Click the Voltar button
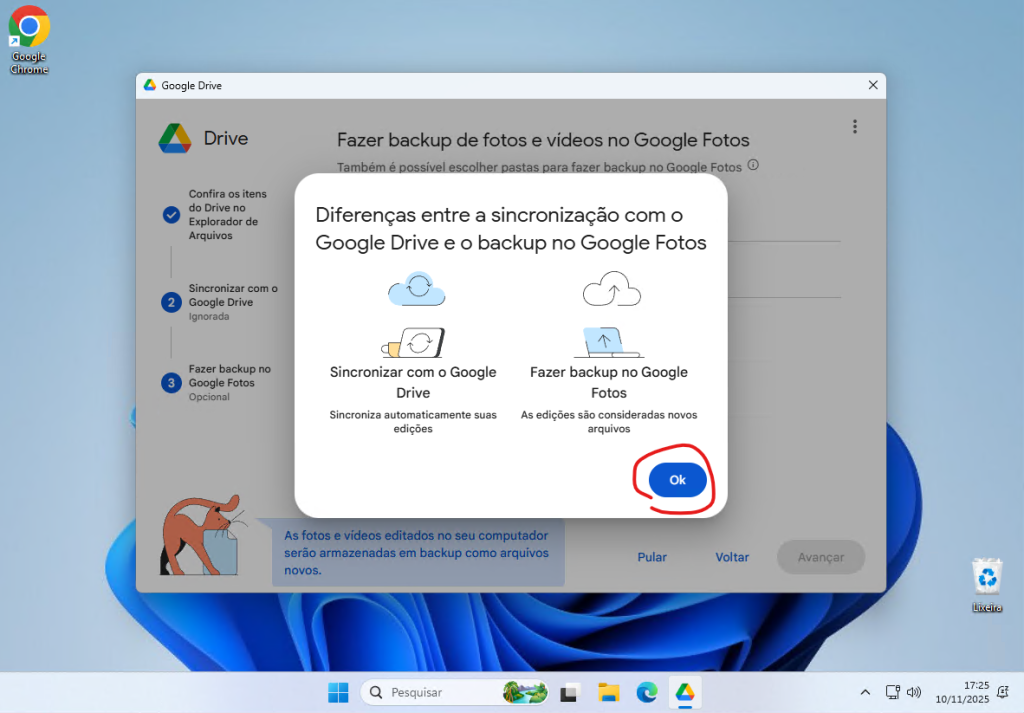 pyautogui.click(x=732, y=557)
